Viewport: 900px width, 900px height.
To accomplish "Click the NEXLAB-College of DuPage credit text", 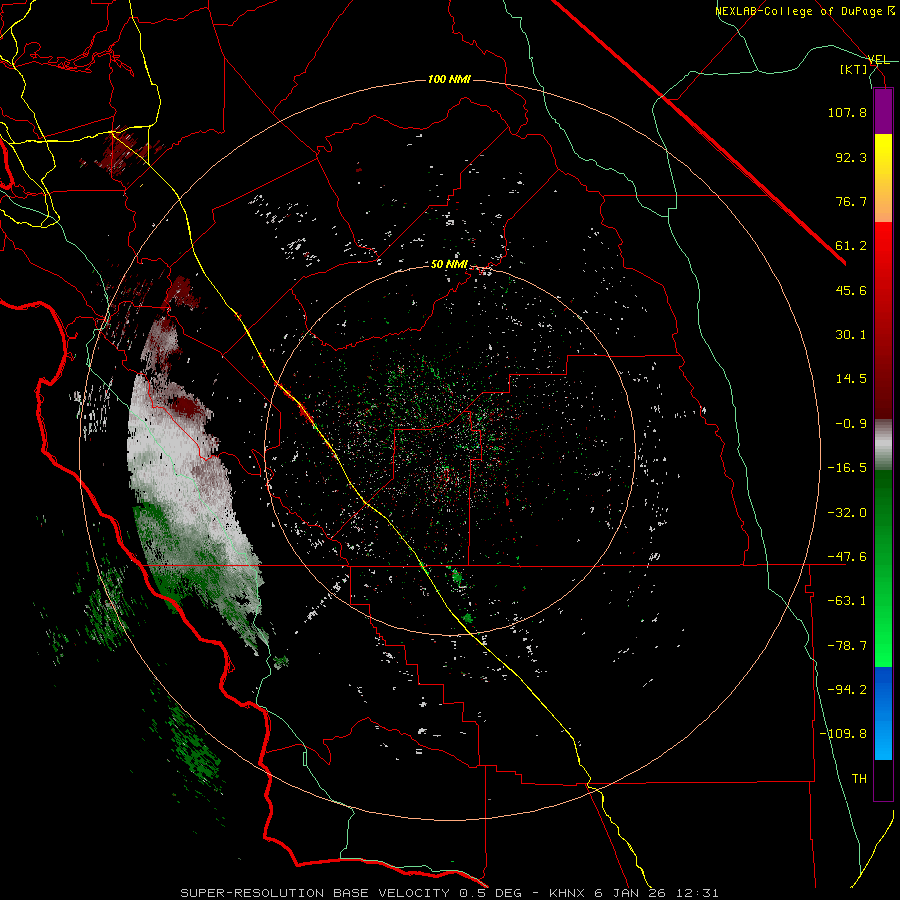I will [x=799, y=11].
